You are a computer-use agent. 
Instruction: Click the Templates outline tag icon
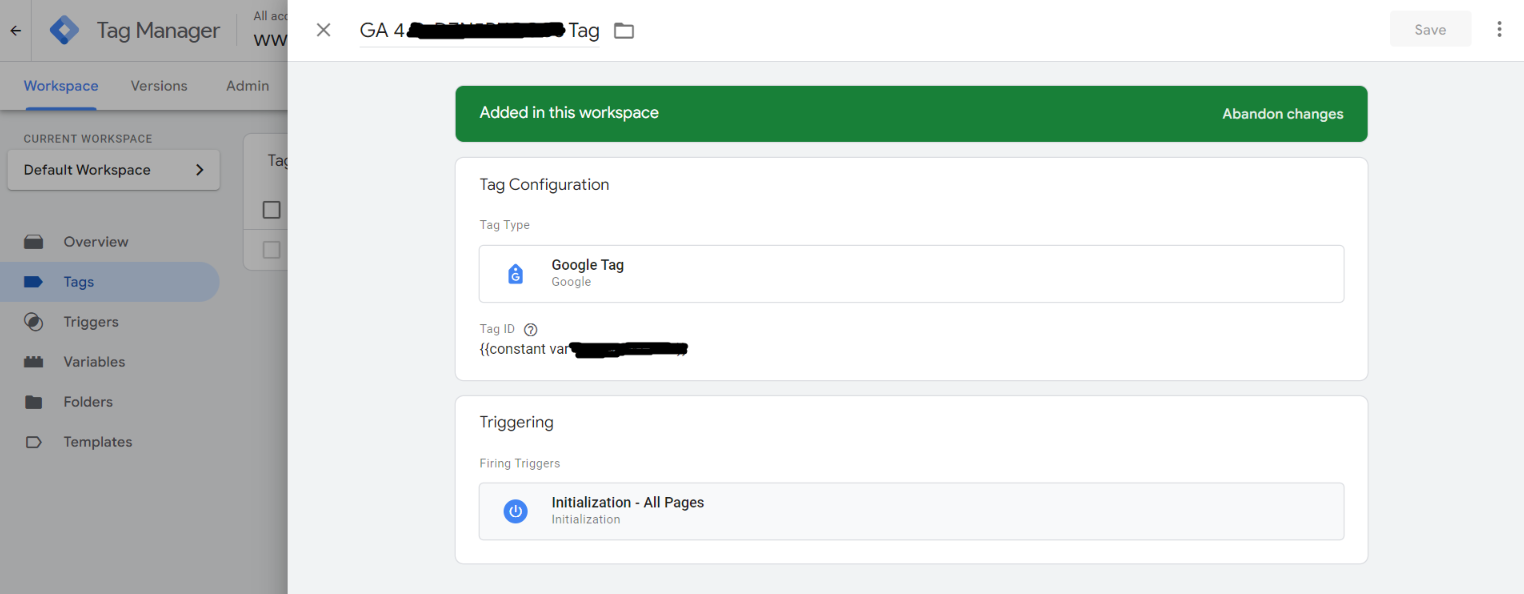click(33, 442)
